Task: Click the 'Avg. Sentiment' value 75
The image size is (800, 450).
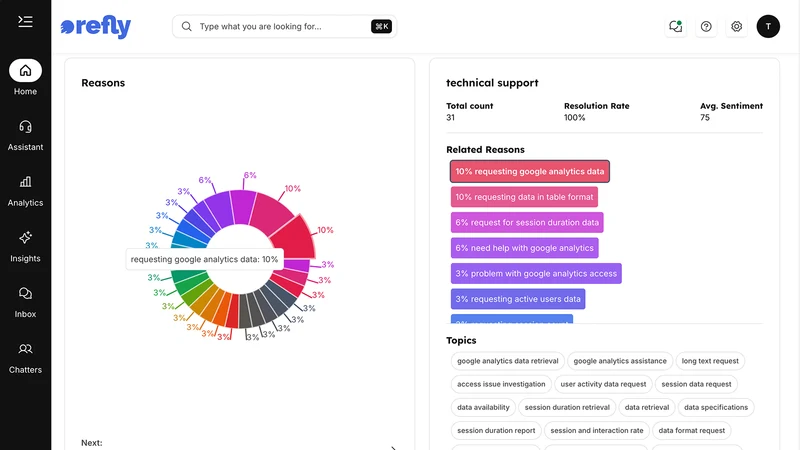Action: (705, 117)
